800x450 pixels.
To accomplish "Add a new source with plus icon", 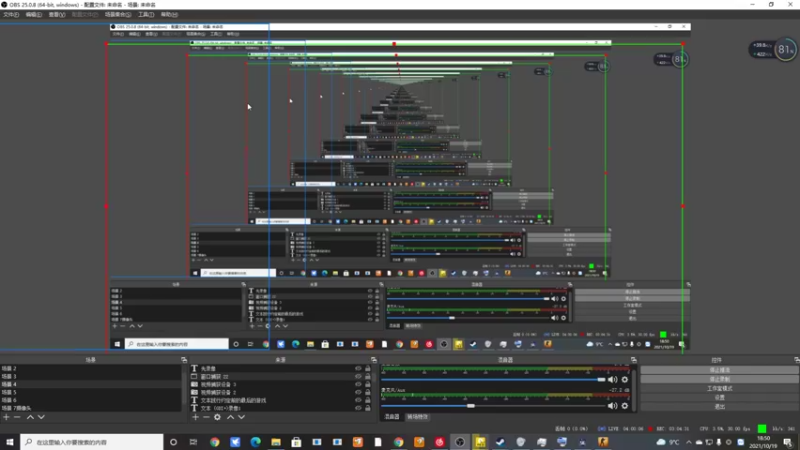I will click(x=195, y=417).
